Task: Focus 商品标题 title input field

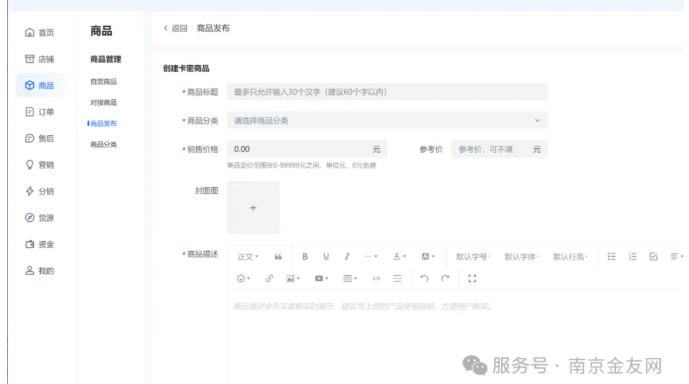Action: 387,92
